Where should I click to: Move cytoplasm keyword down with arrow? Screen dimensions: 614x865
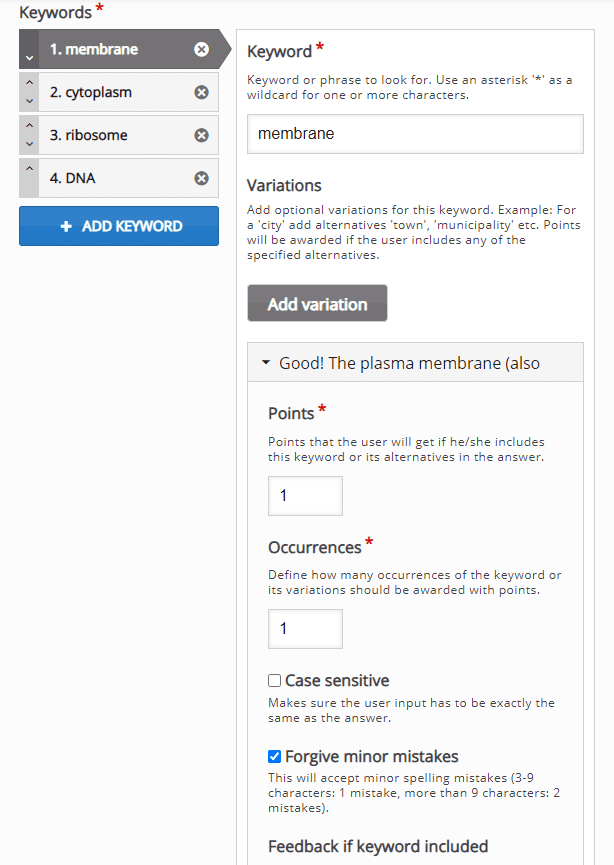[29, 102]
